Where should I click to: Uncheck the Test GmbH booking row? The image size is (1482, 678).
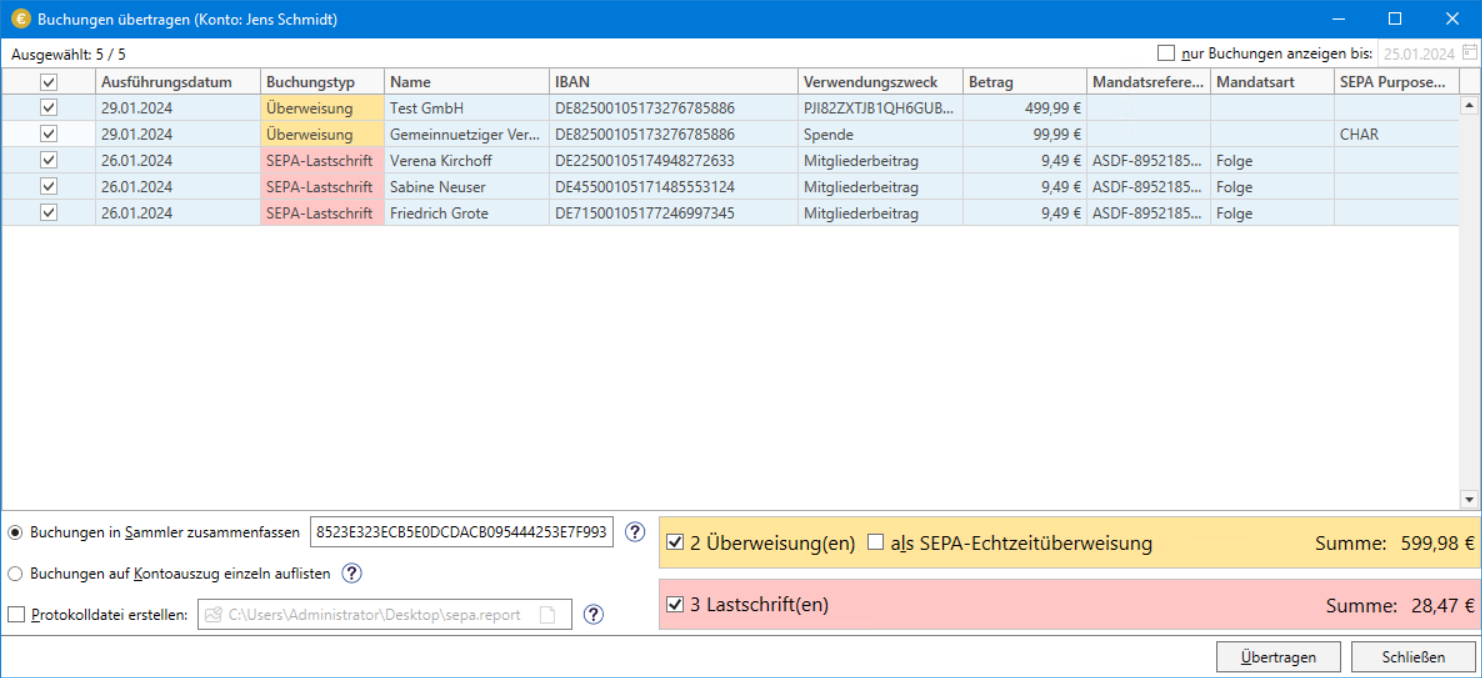48,108
